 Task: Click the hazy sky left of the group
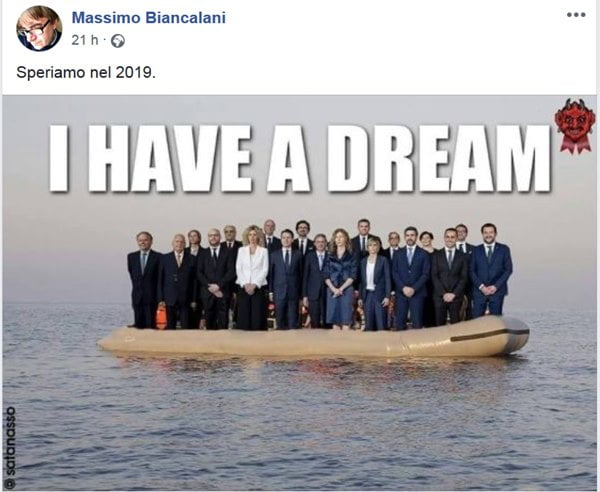pyautogui.click(x=65, y=249)
